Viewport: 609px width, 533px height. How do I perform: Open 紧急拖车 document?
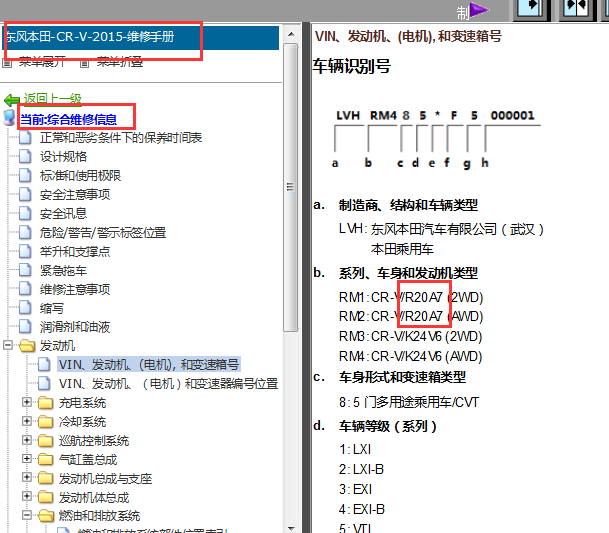click(63, 271)
